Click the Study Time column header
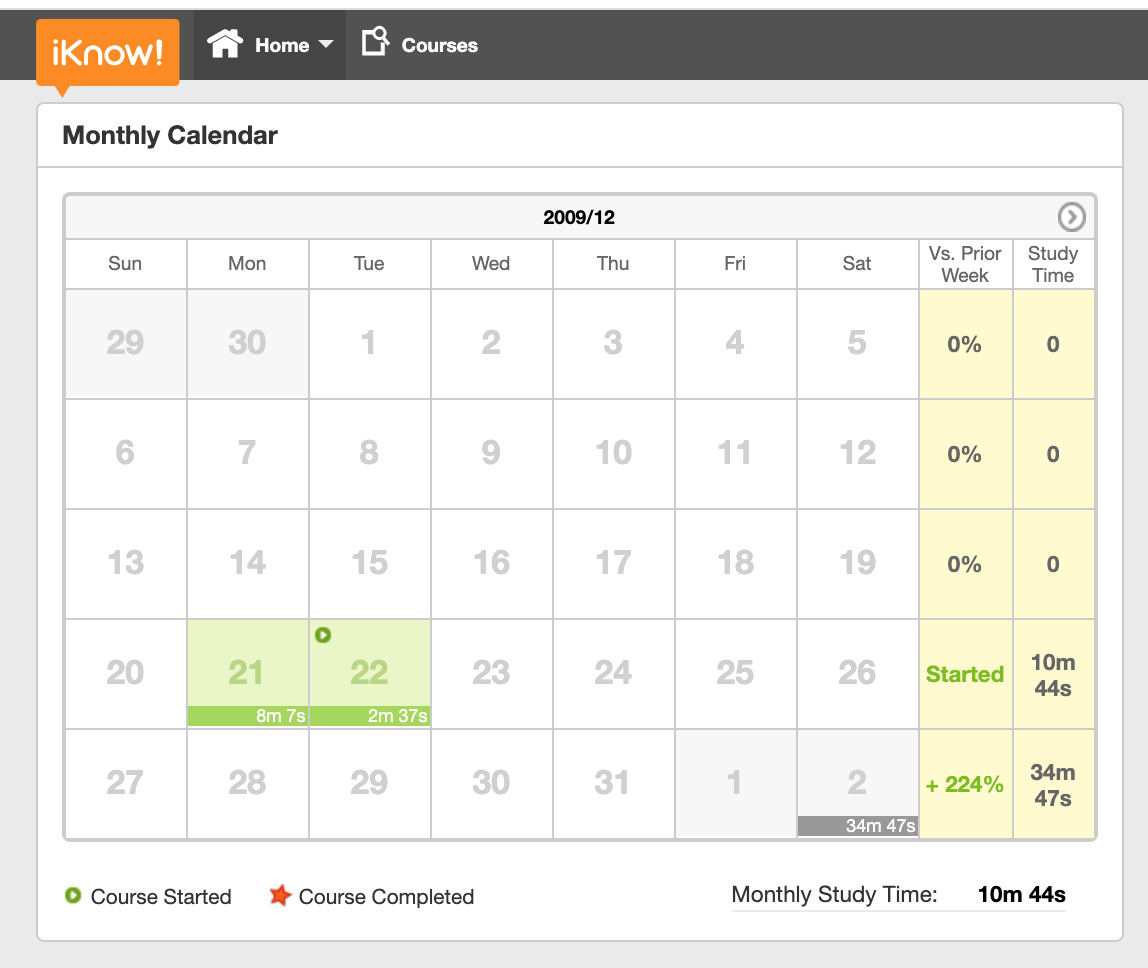Image resolution: width=1148 pixels, height=968 pixels. click(x=1053, y=264)
